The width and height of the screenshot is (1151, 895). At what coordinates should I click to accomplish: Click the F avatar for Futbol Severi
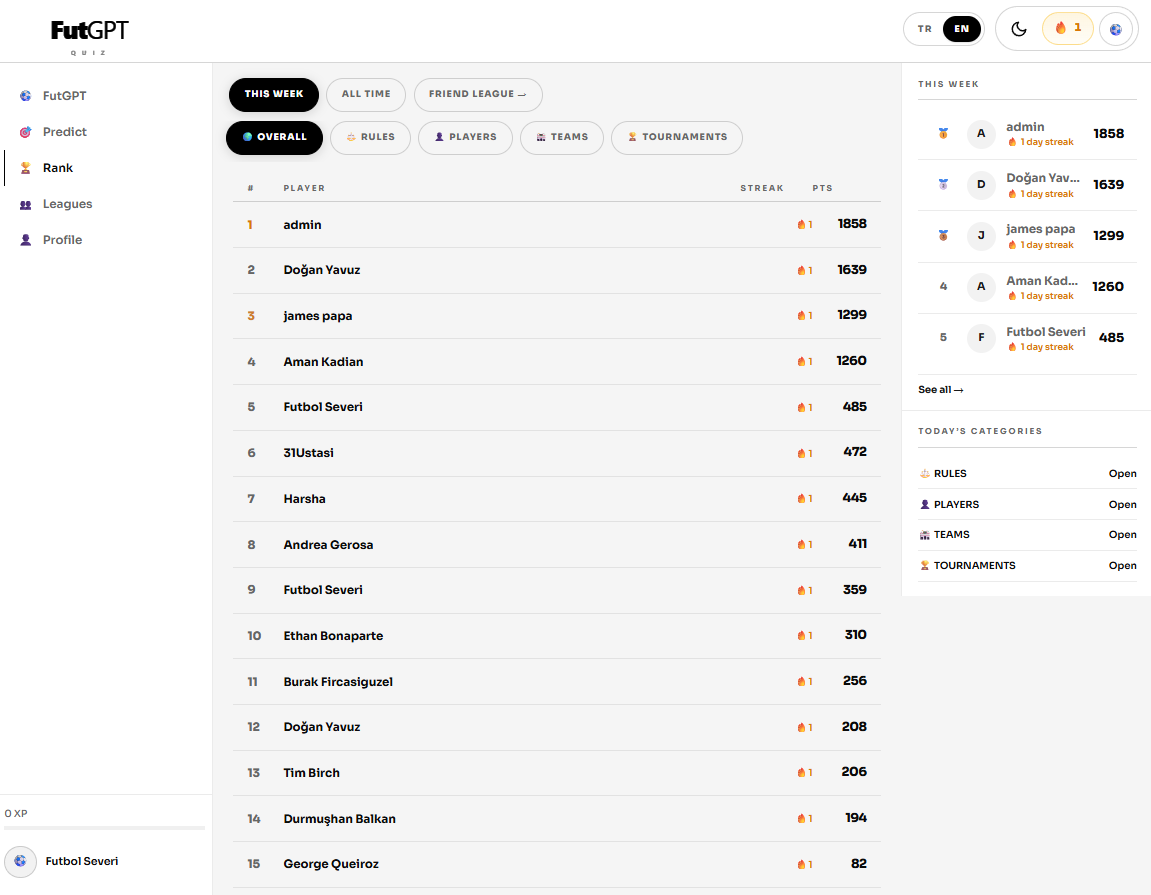[x=981, y=338]
